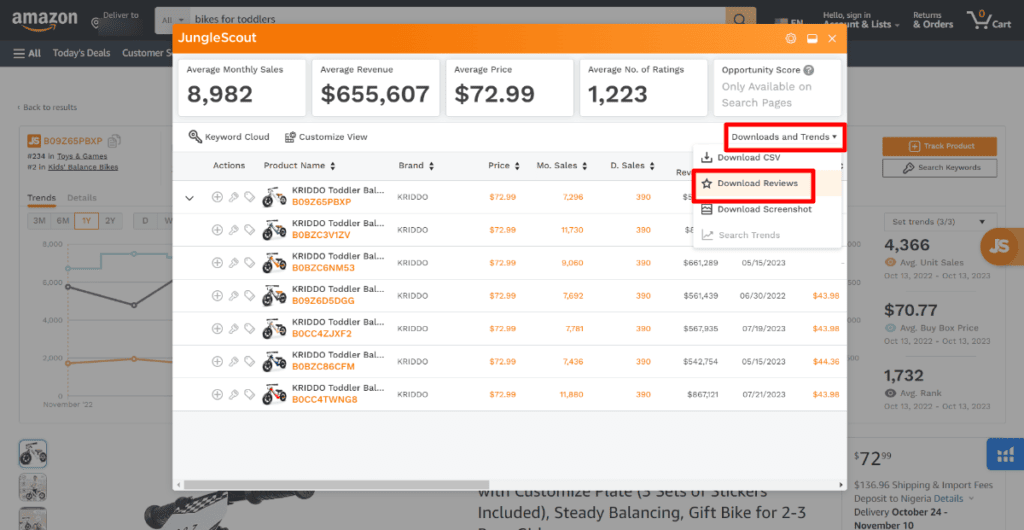Open Amazon shopping cart
The image size is (1024, 530).
click(989, 20)
